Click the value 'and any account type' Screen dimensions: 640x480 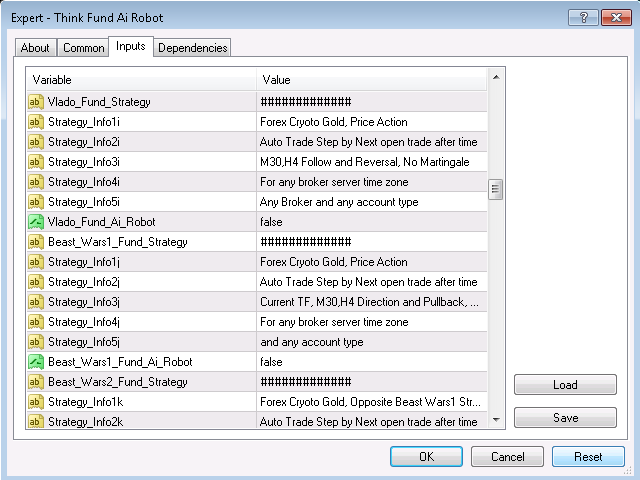[312, 342]
